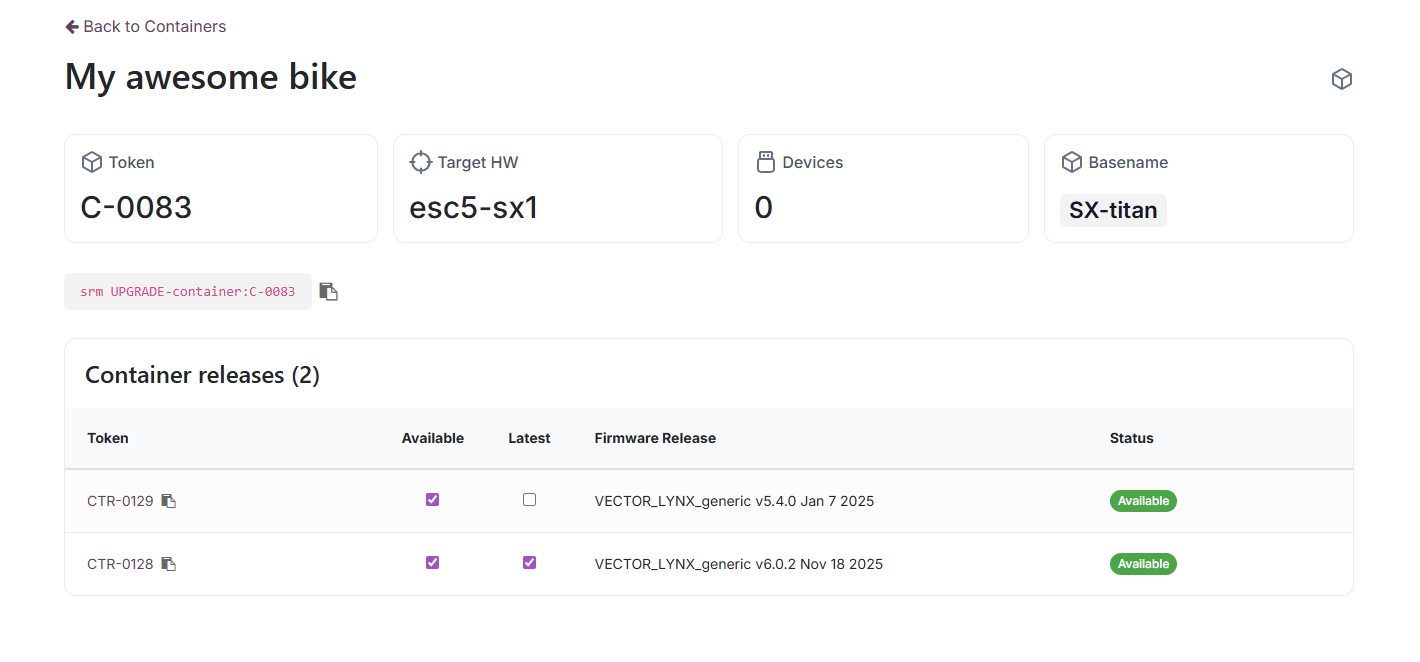Click the cube icon at top right
Image resolution: width=1420 pixels, height=662 pixels.
1341,79
